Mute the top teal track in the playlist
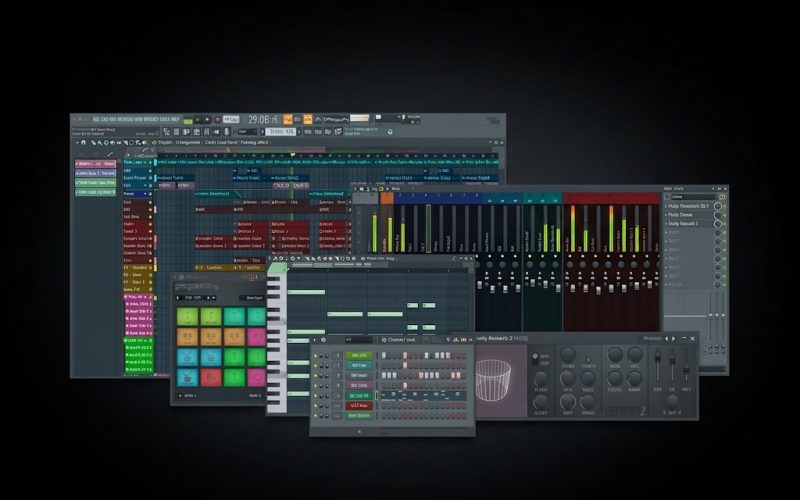The image size is (800, 500). point(151,162)
